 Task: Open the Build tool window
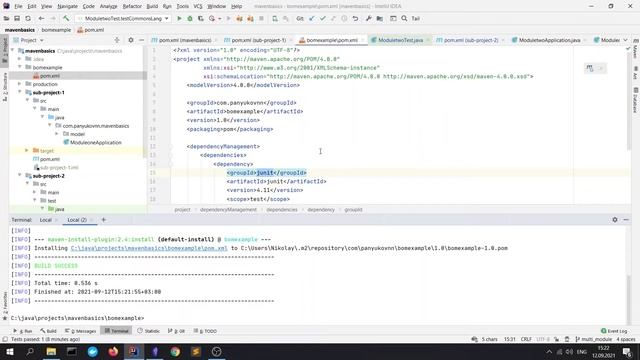[49, 331]
